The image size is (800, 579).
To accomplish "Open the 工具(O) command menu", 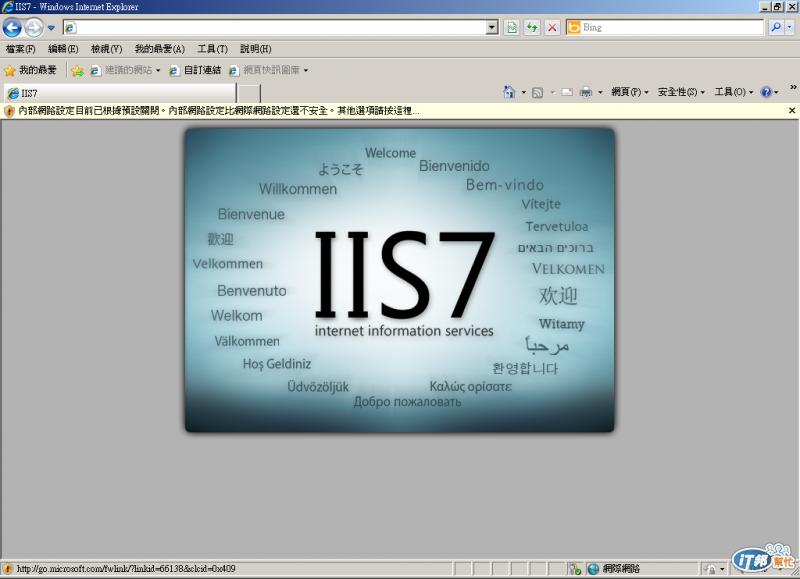I will coord(734,92).
